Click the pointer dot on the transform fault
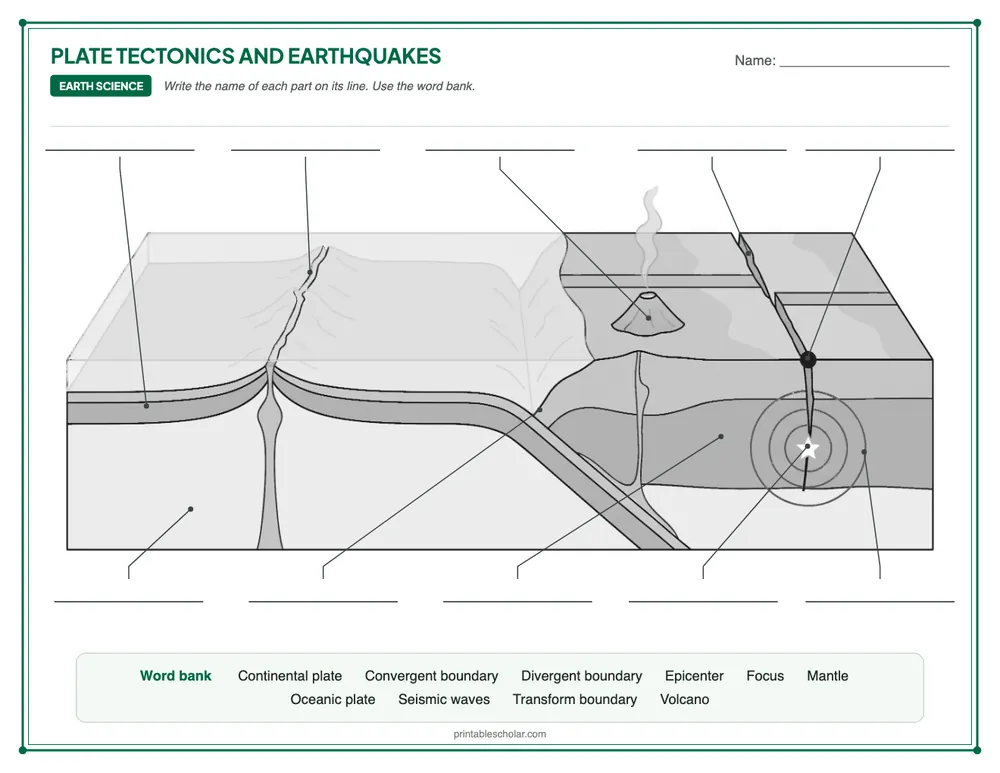 click(749, 253)
